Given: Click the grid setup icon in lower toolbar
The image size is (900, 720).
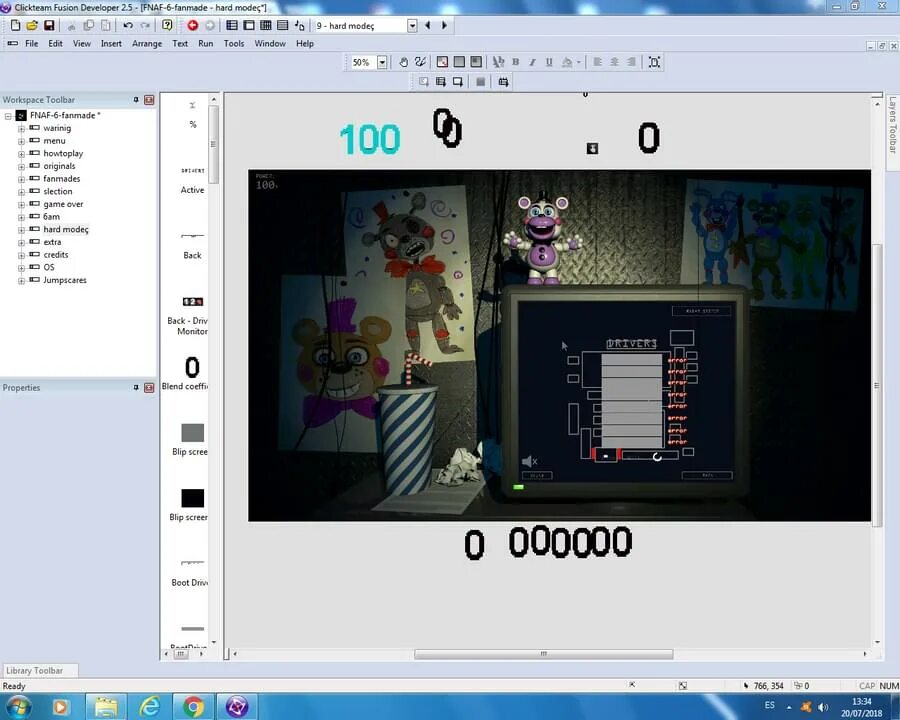Looking at the screenshot, I should point(503,82).
